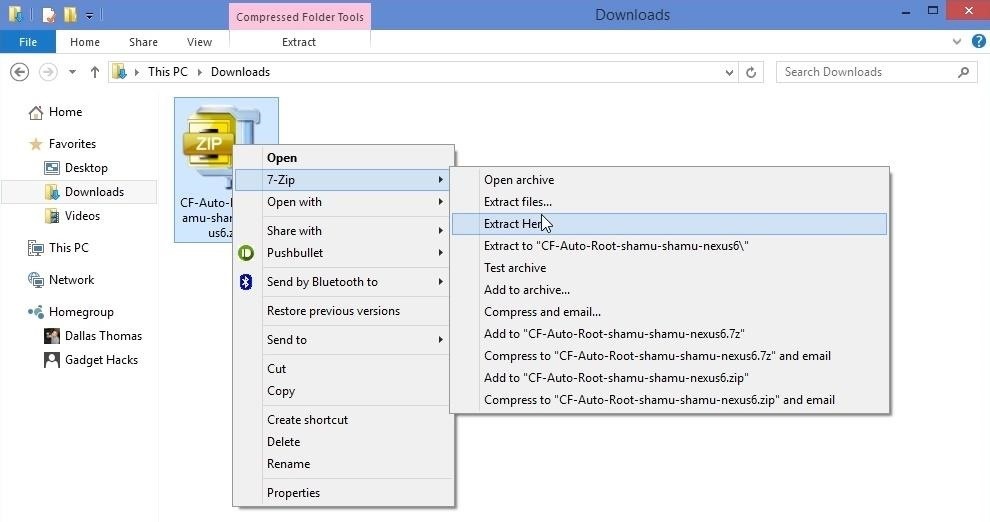
Task: Open the File tab
Action: point(28,42)
